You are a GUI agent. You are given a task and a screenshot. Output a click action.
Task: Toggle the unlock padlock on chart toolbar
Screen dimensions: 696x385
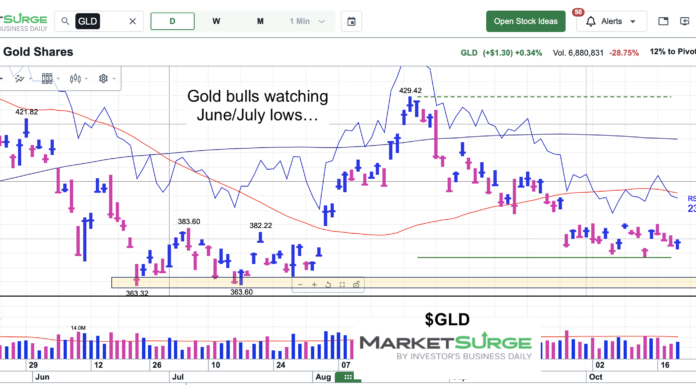point(356,285)
